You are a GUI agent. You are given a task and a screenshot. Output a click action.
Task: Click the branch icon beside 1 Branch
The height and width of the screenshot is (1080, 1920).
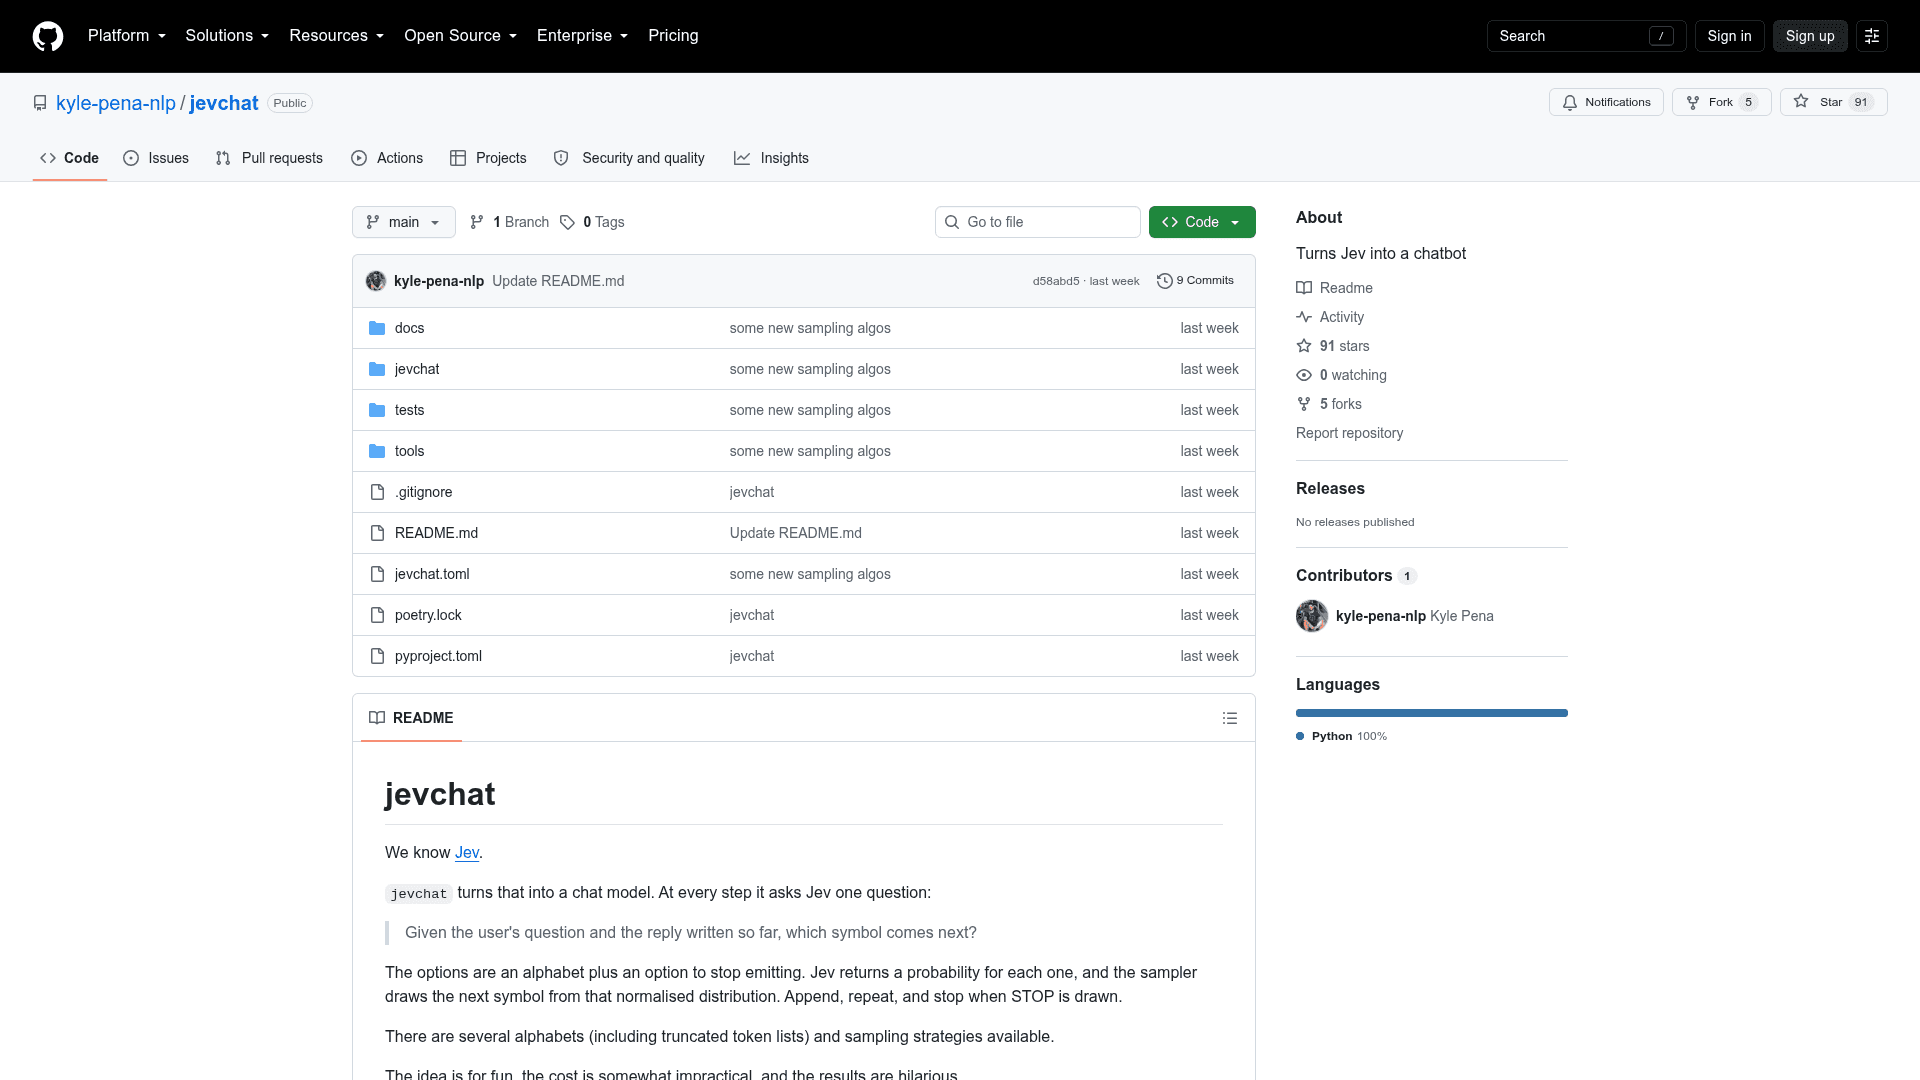pyautogui.click(x=477, y=222)
